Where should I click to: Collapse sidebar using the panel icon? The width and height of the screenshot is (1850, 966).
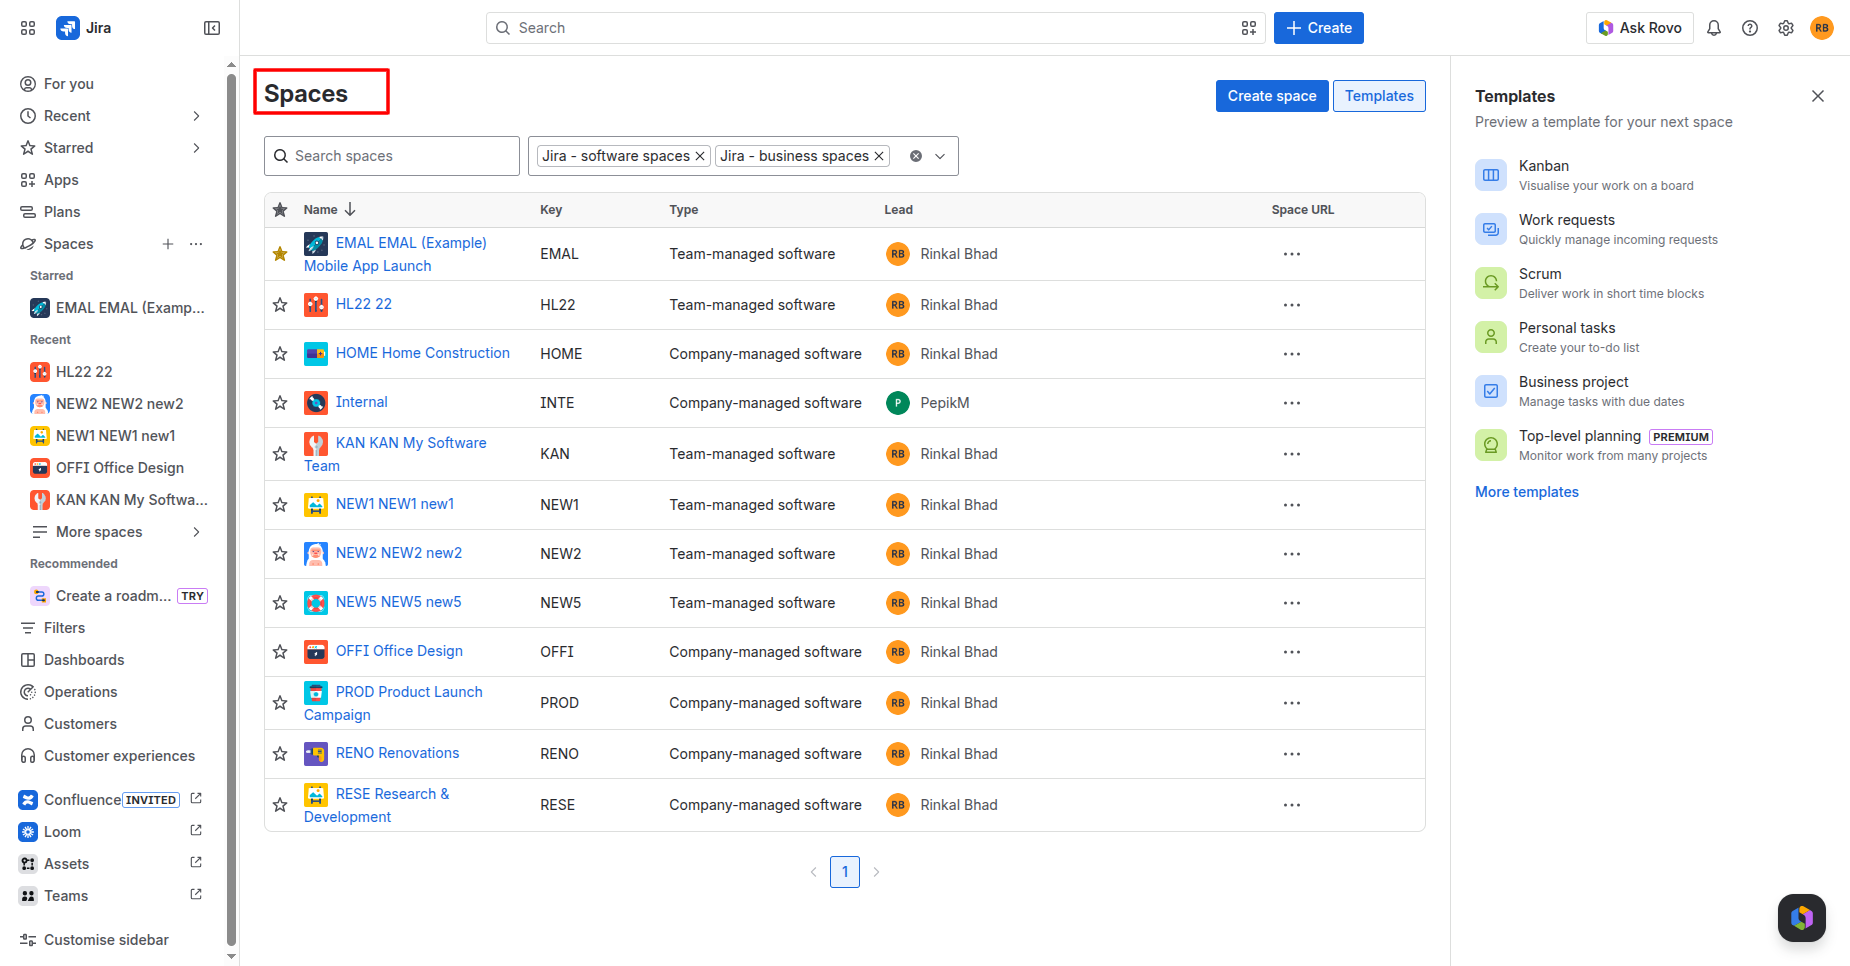coord(212,28)
